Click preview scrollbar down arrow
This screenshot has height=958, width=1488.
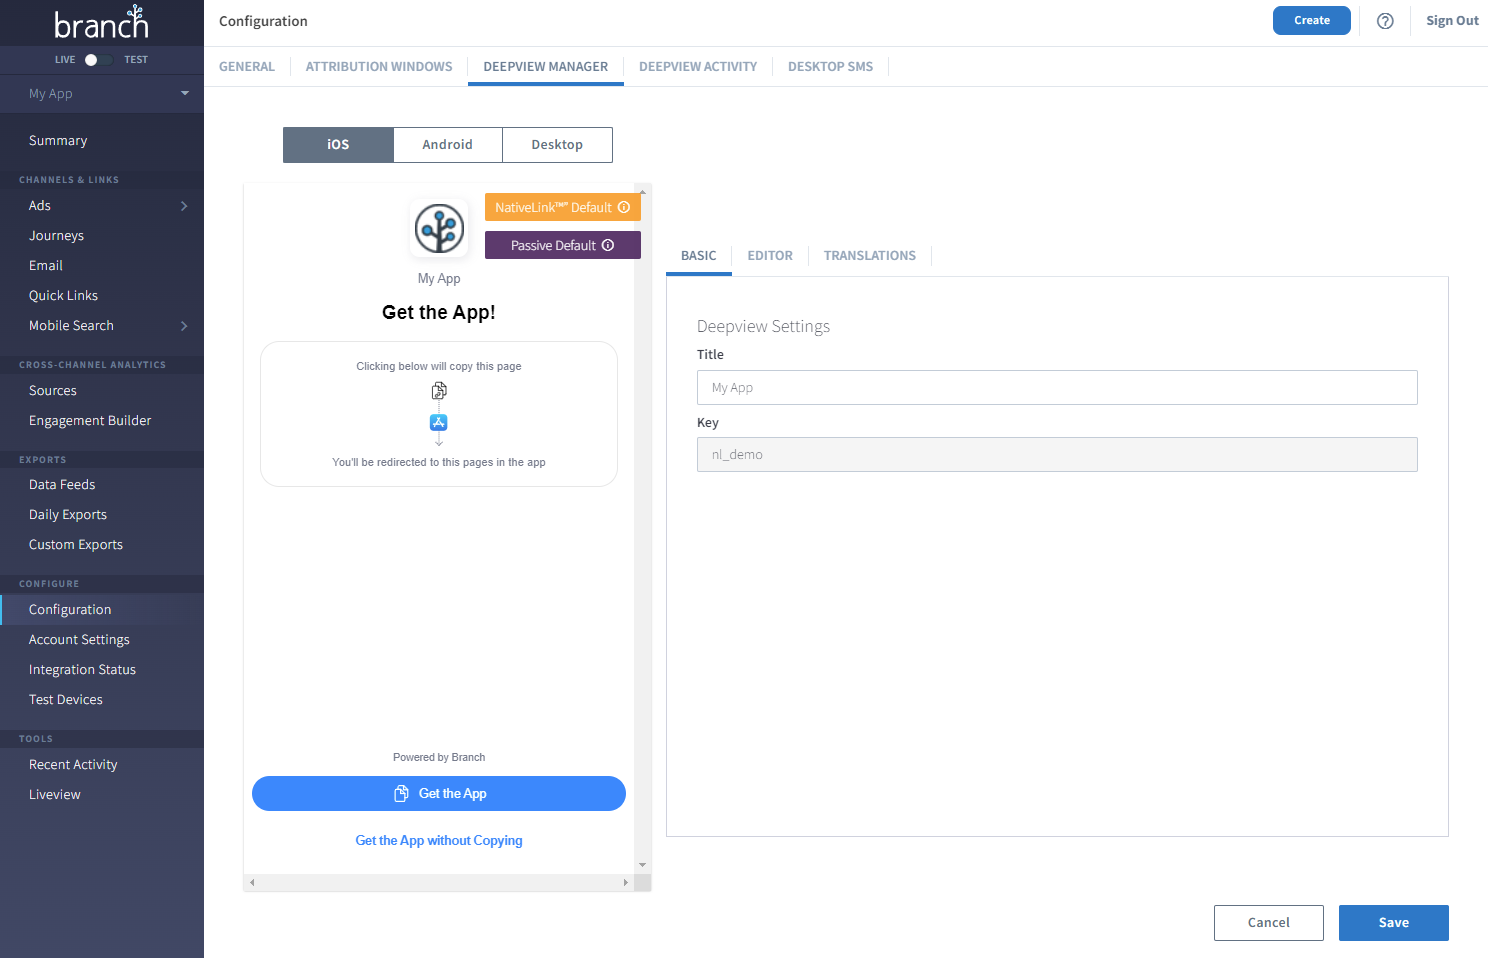643,865
